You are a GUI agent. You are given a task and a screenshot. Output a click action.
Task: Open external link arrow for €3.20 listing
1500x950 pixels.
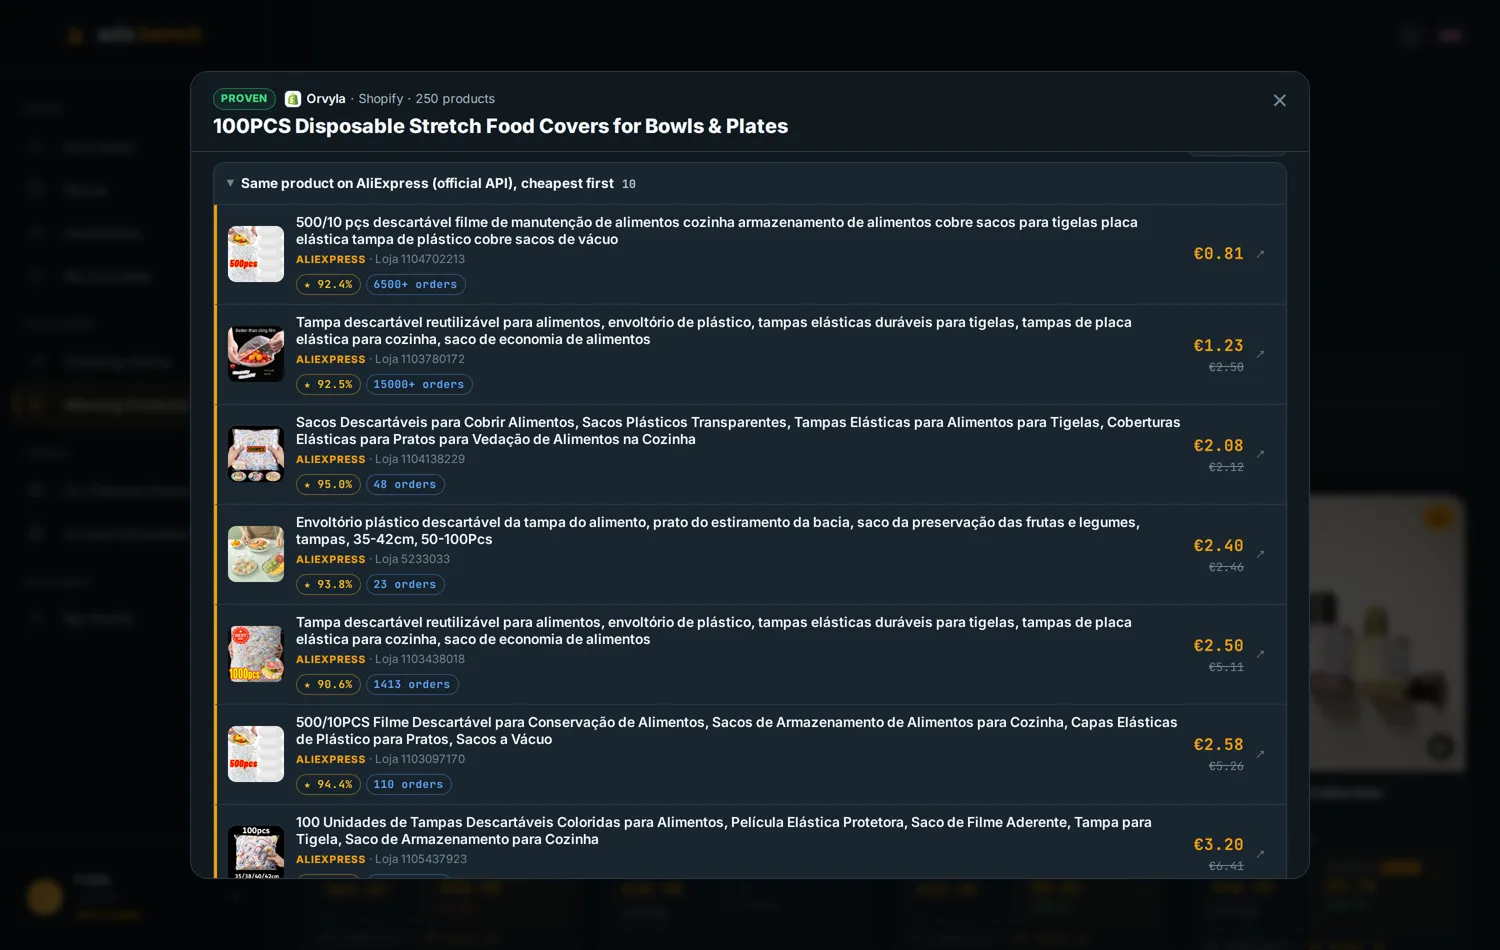(1260, 854)
